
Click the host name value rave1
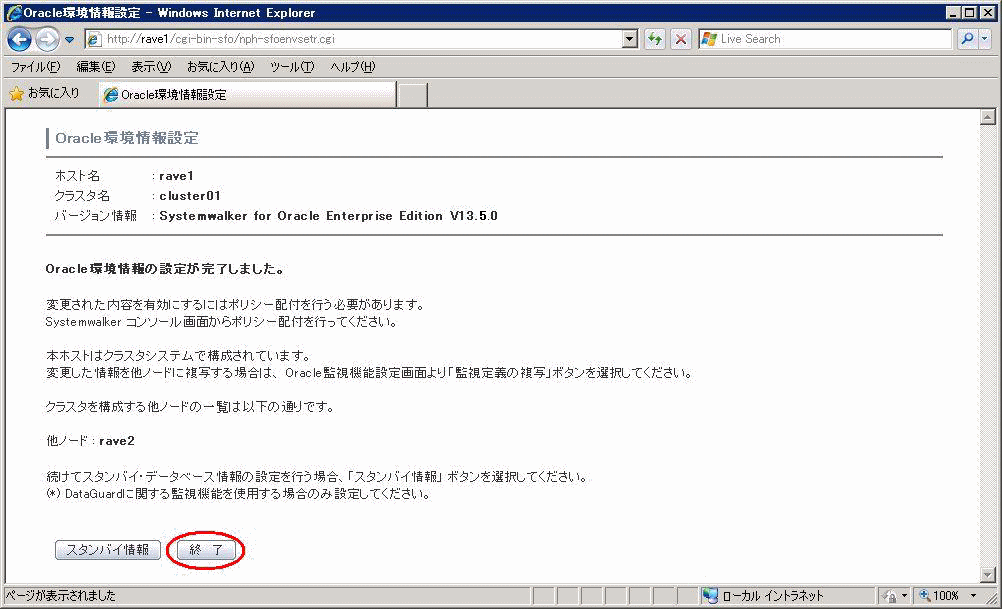[x=177, y=176]
